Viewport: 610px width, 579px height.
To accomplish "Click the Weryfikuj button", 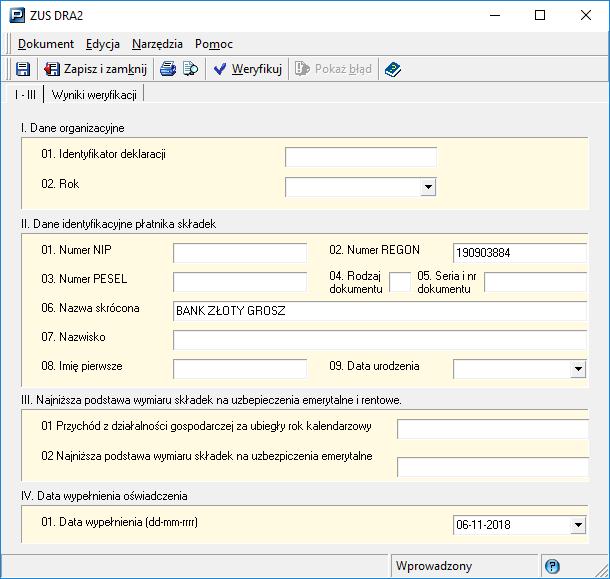I will pyautogui.click(x=248, y=69).
